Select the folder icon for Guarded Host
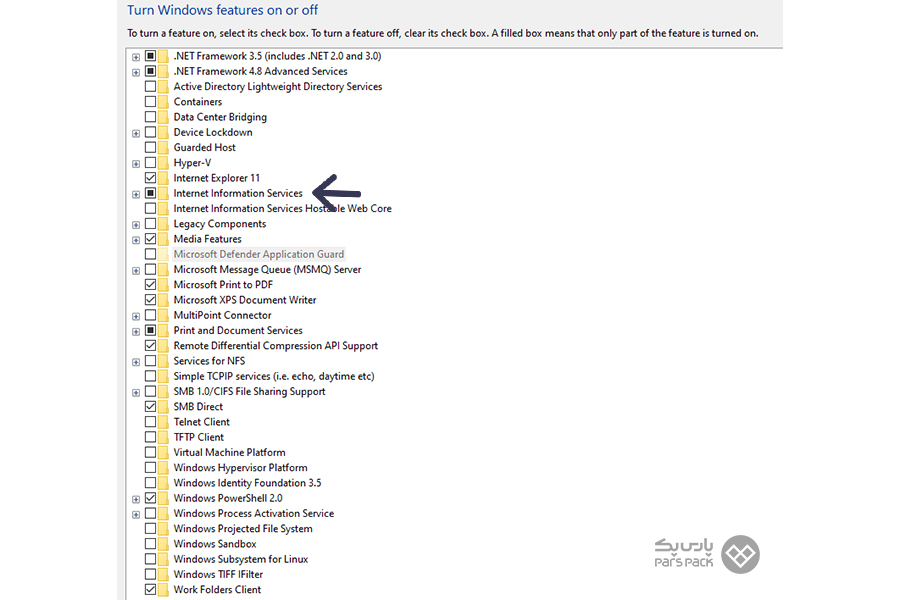 click(x=163, y=148)
